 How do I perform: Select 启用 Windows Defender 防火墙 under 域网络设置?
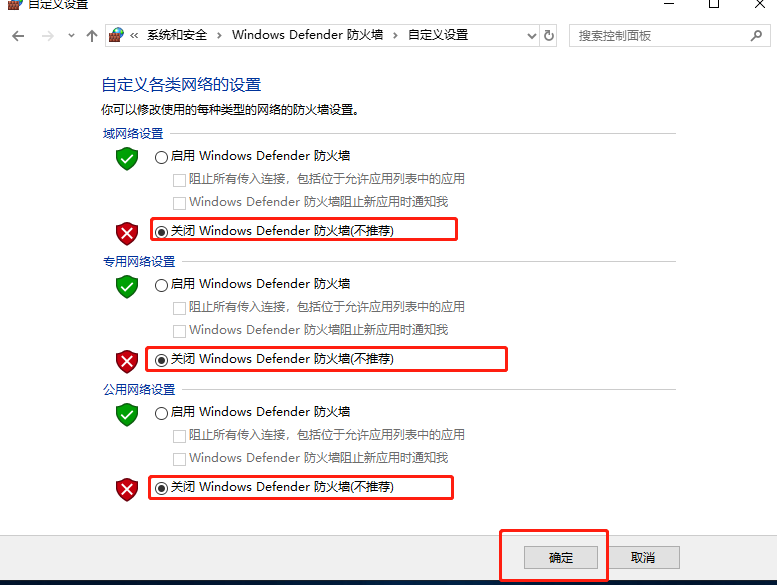252,157
